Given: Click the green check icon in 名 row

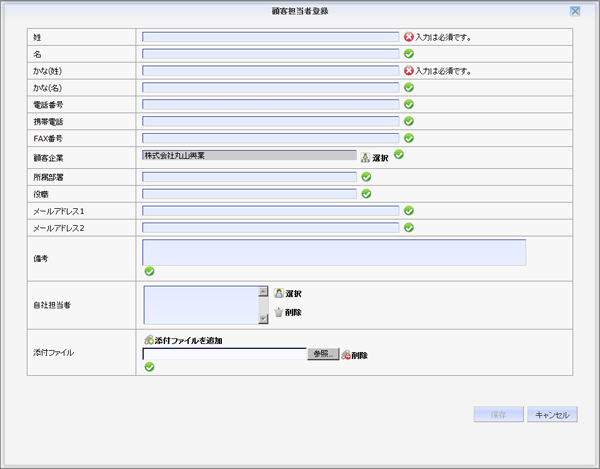Looking at the screenshot, I should point(409,54).
